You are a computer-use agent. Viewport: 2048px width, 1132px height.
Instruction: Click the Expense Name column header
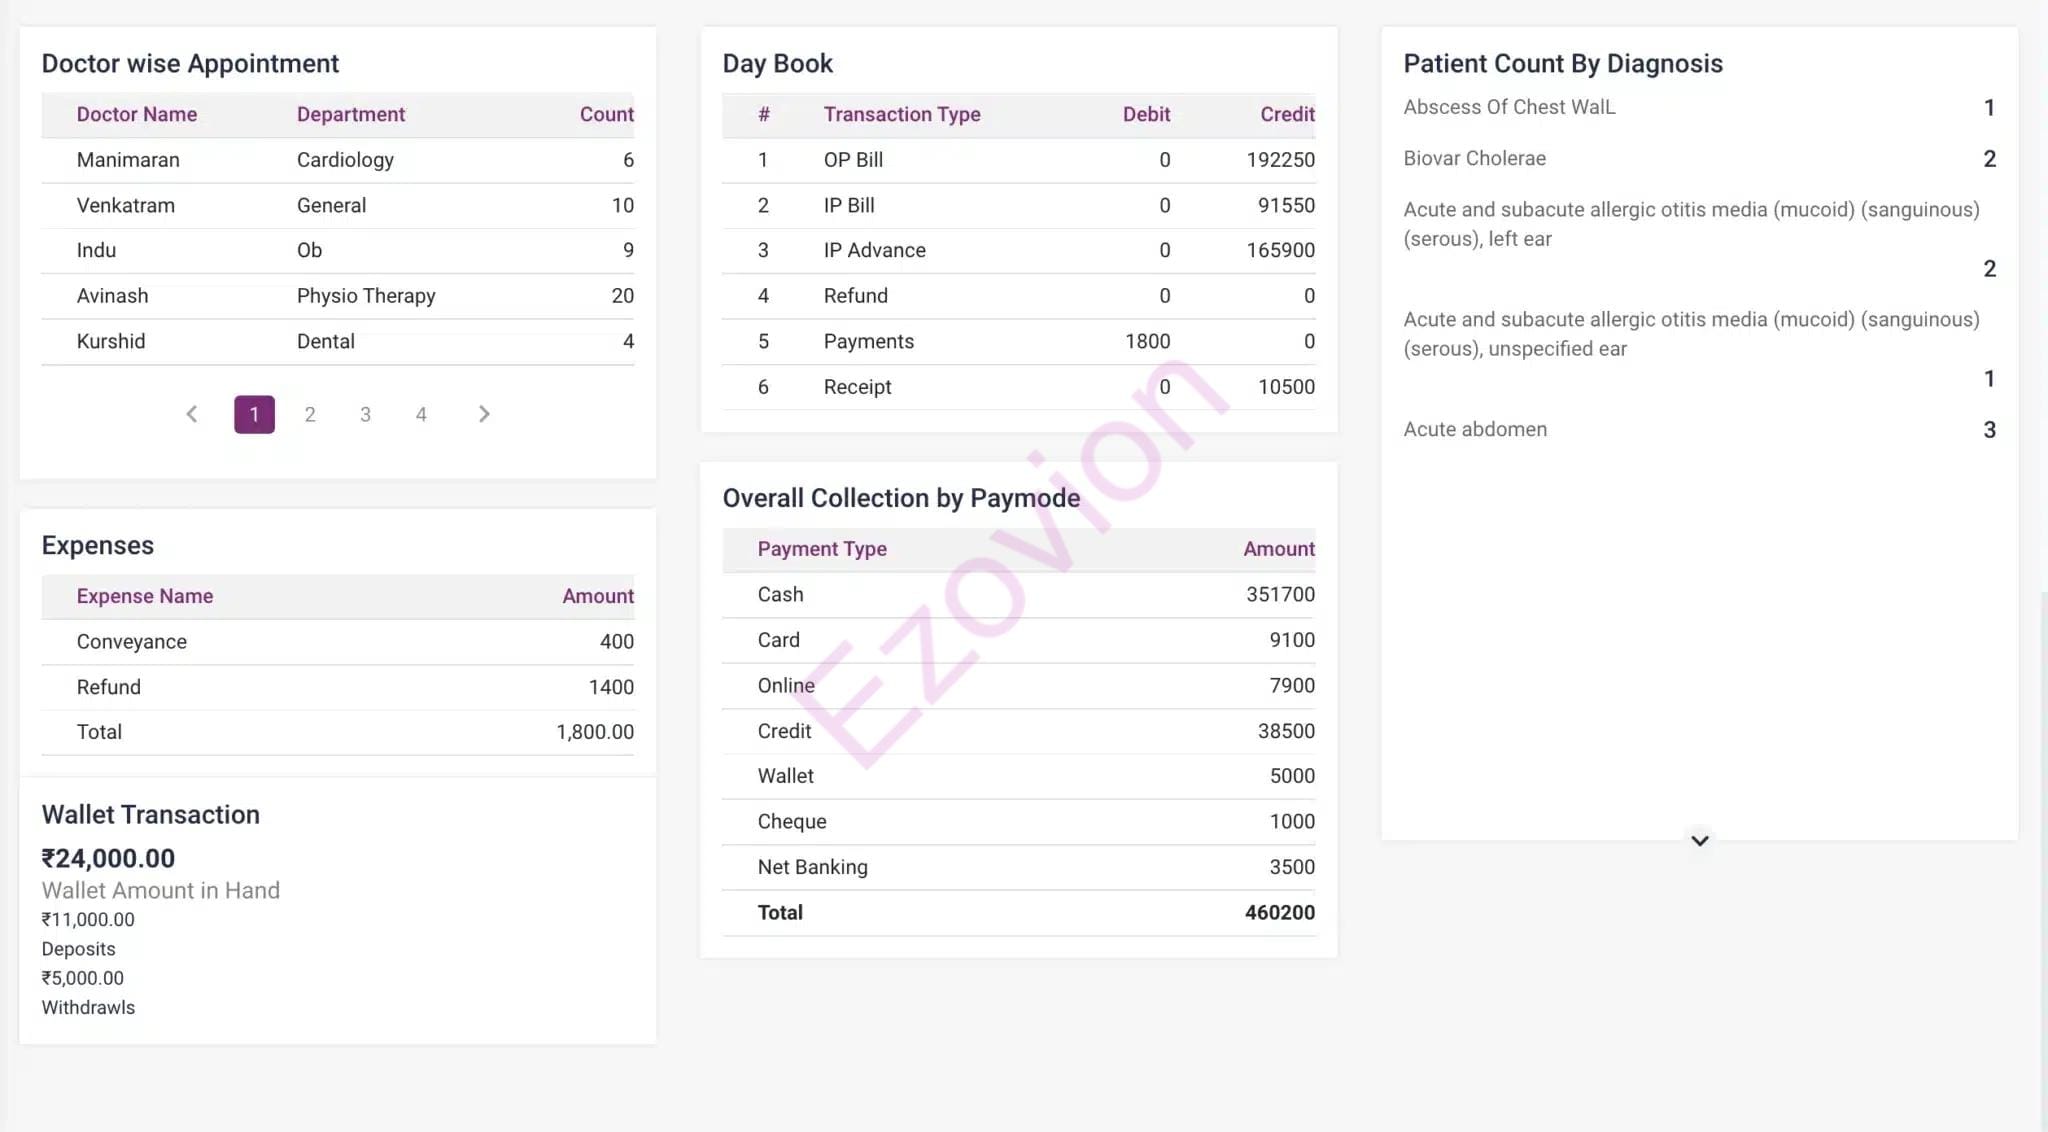click(x=145, y=596)
